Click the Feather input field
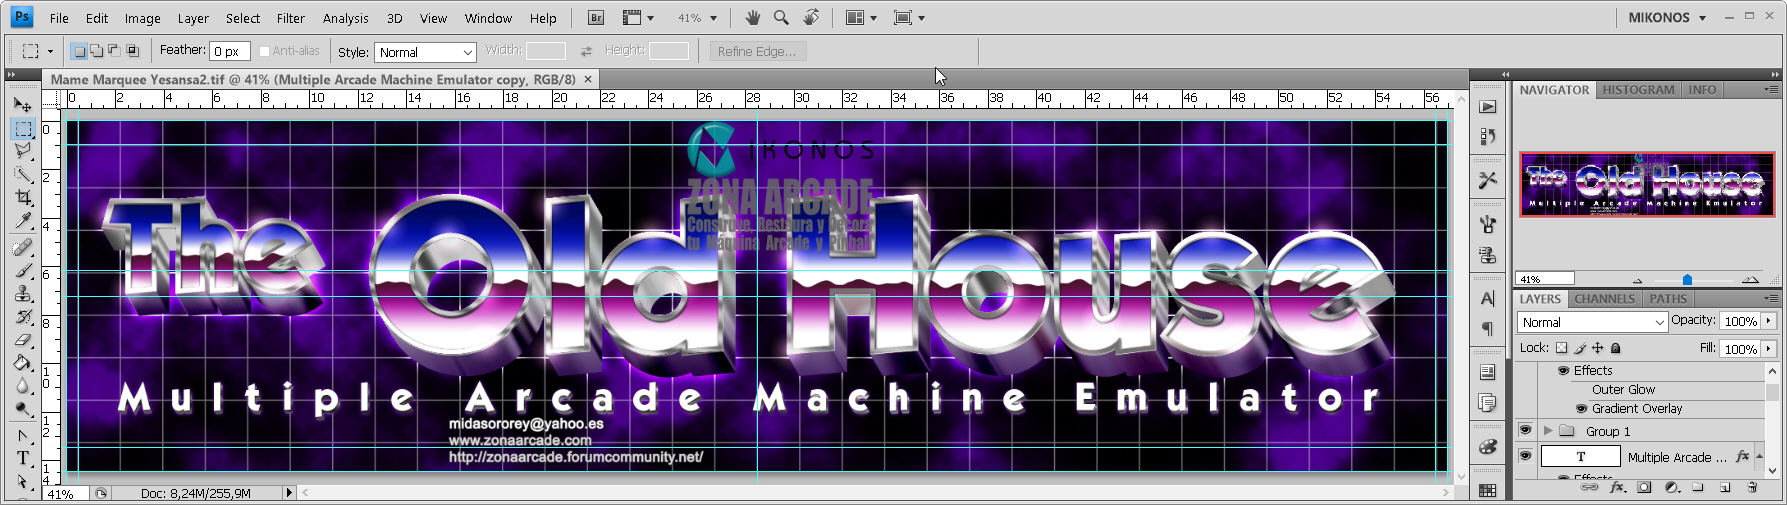Viewport: 1787px width, 505px height. click(230, 51)
